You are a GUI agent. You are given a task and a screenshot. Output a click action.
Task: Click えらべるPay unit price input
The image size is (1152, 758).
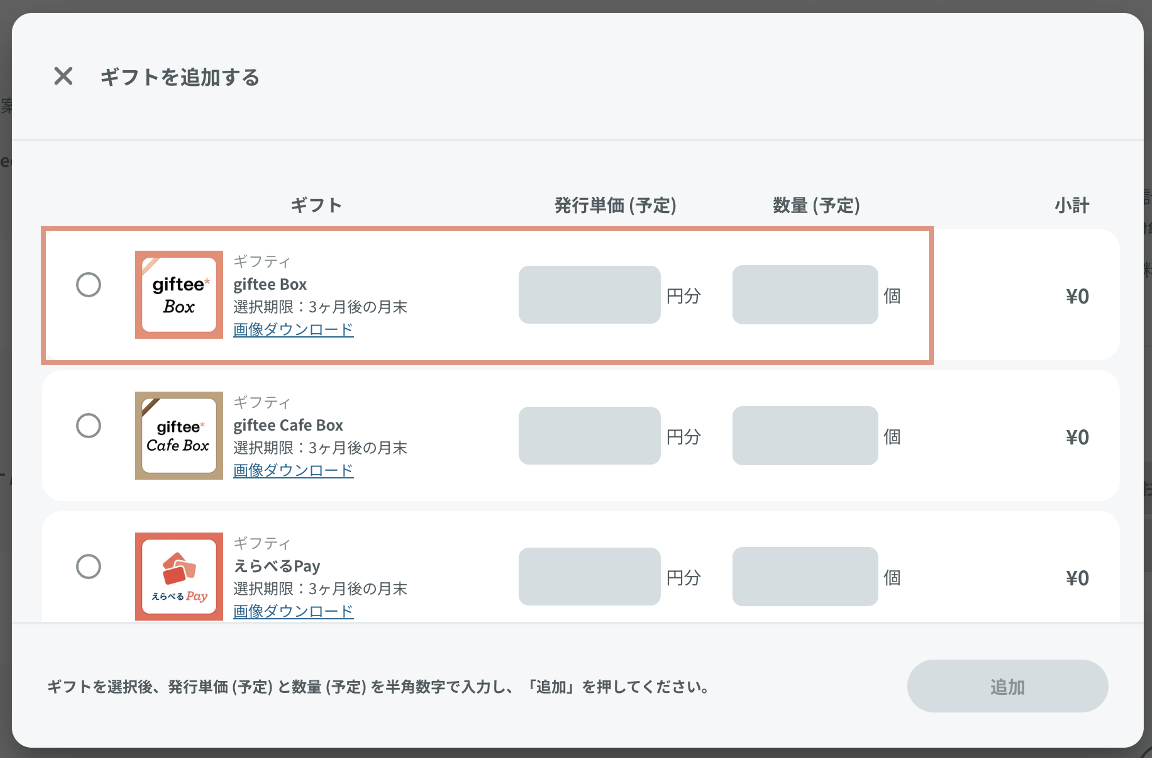589,576
